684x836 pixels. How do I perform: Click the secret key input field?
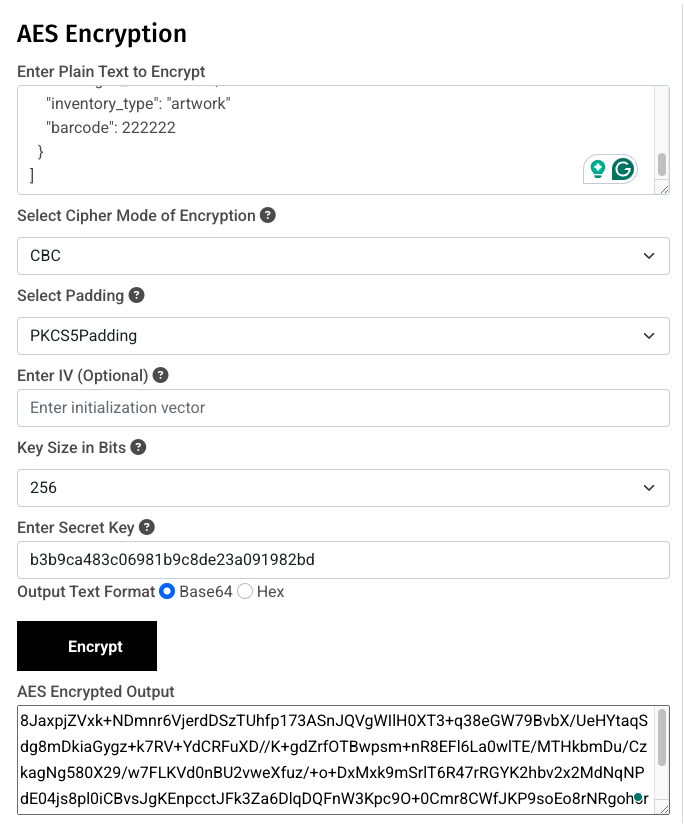342,560
